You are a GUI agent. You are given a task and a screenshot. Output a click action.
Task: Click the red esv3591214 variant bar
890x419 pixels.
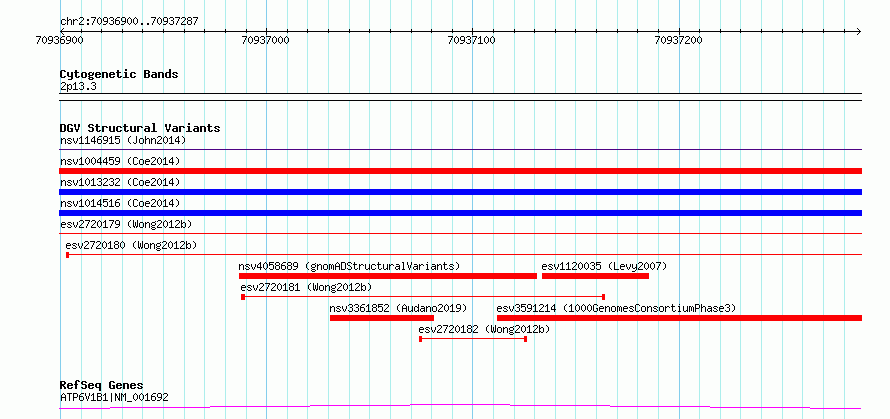point(679,318)
